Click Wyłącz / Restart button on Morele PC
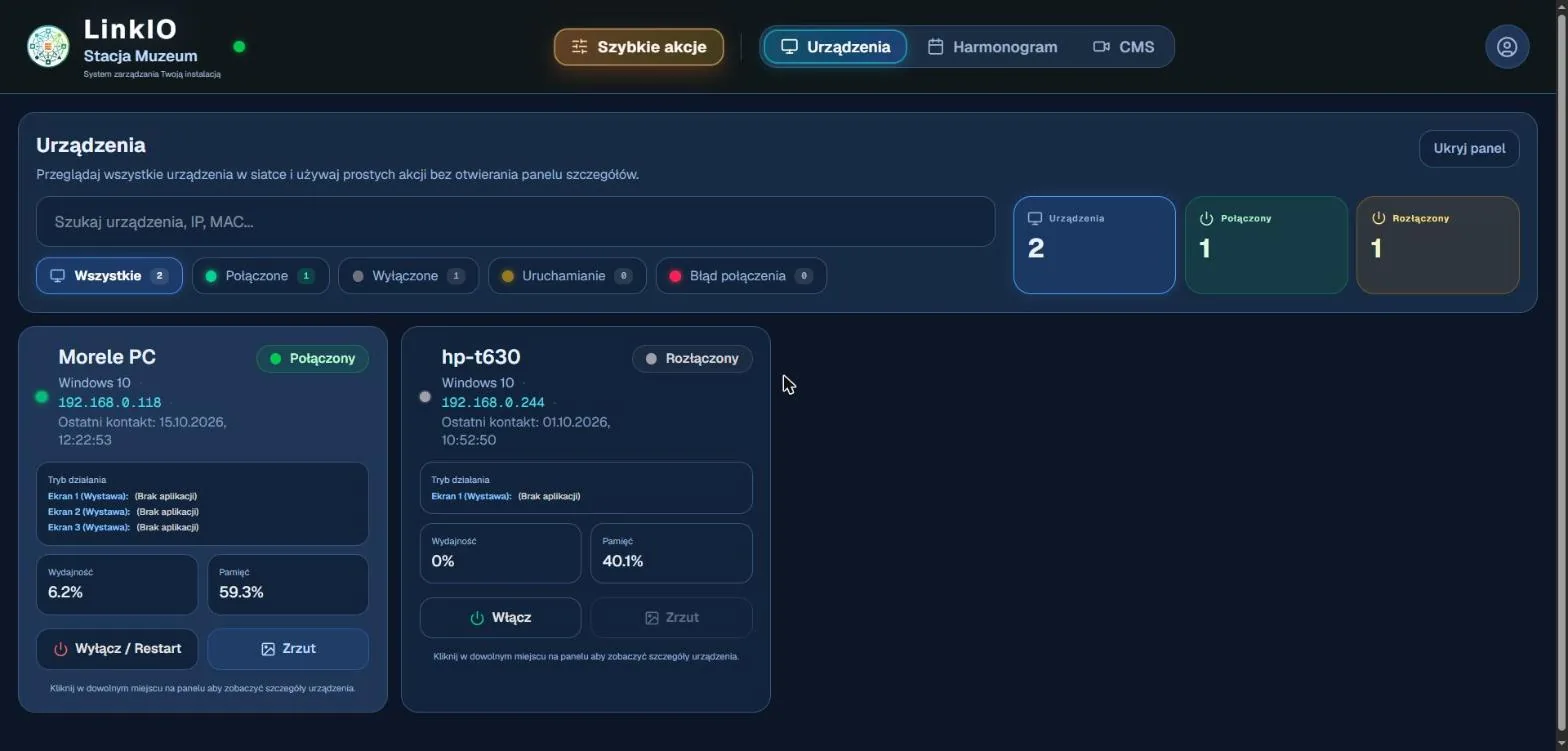The width and height of the screenshot is (1568, 751). point(117,649)
